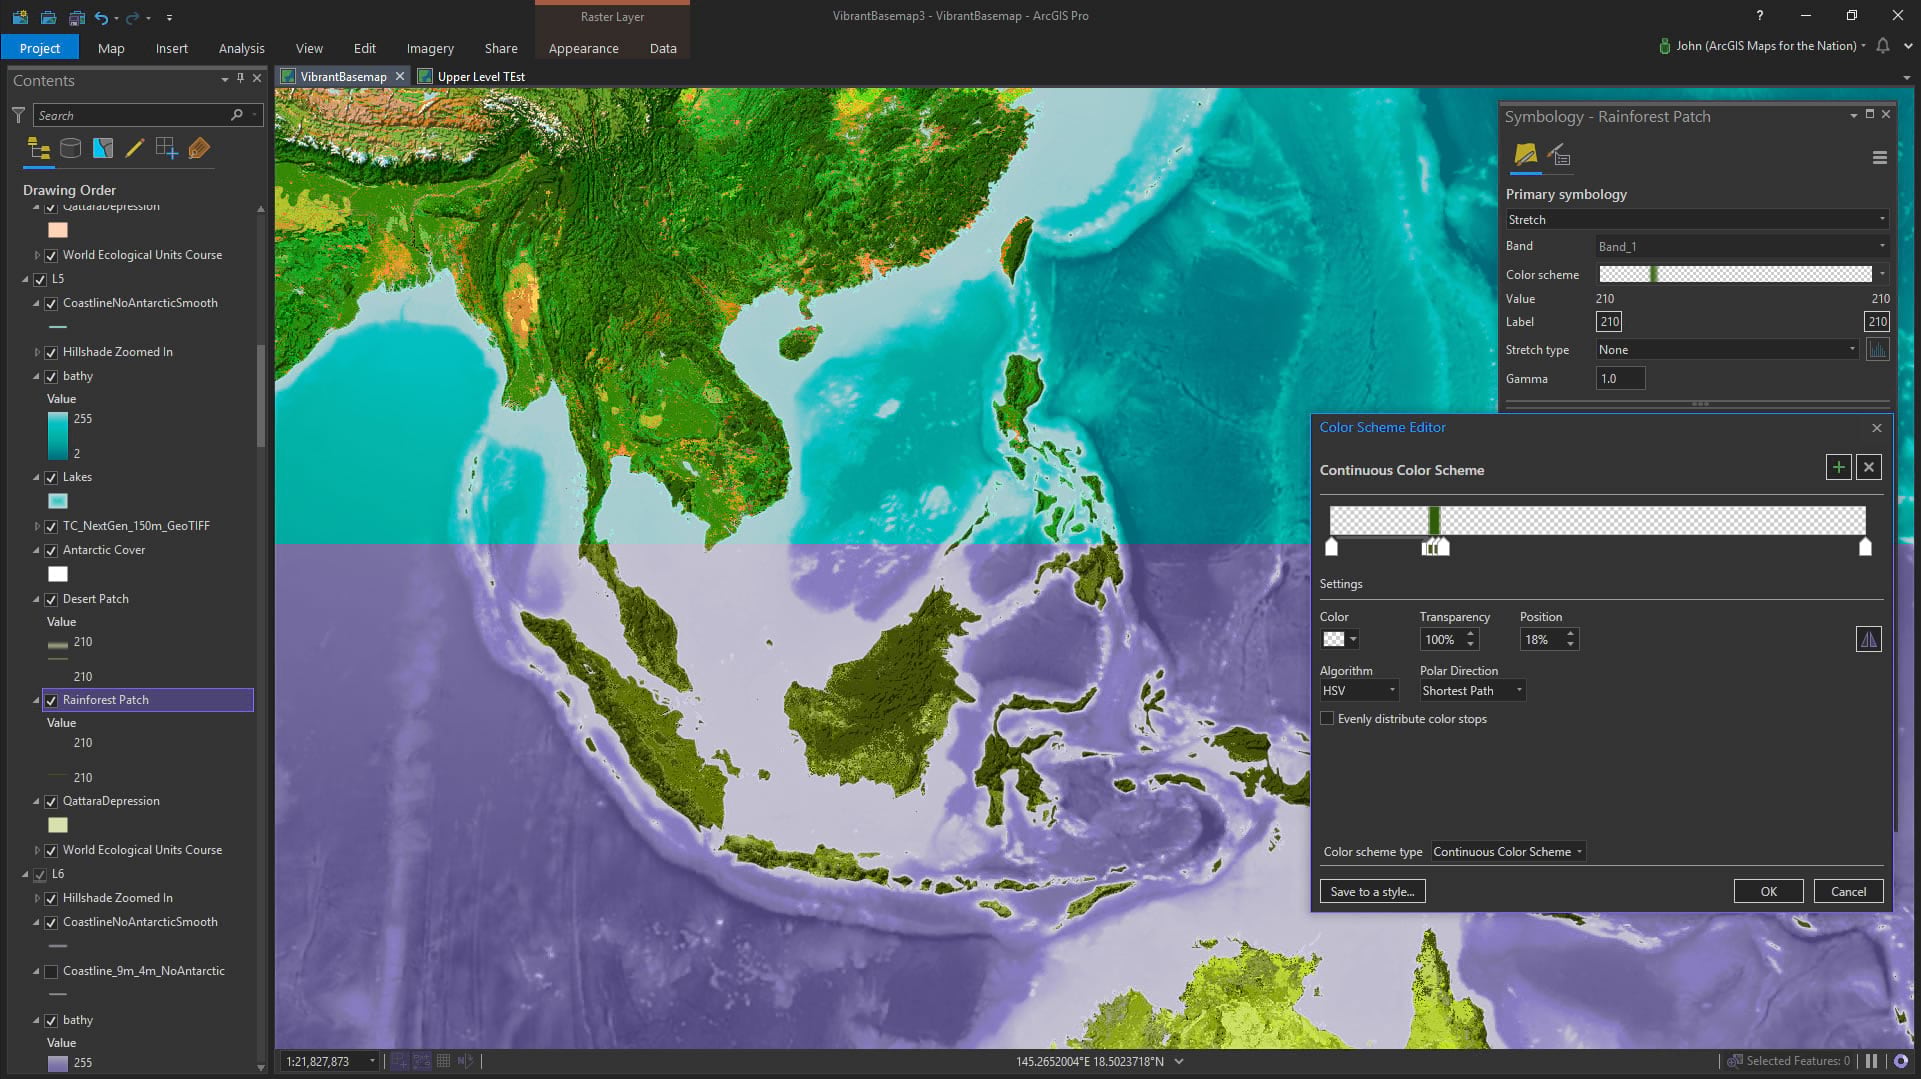Select the List By Selection icon
1921x1079 pixels.
103,149
